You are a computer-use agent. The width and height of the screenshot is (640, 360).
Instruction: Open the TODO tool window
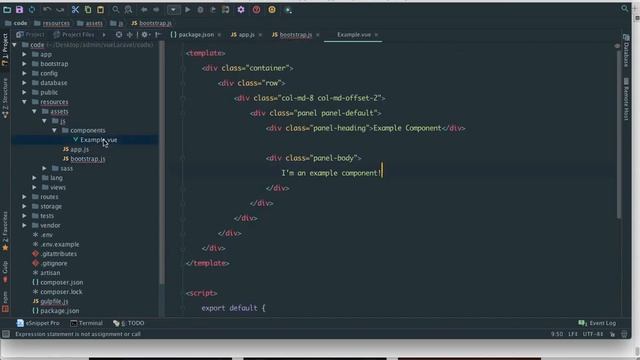click(x=129, y=323)
